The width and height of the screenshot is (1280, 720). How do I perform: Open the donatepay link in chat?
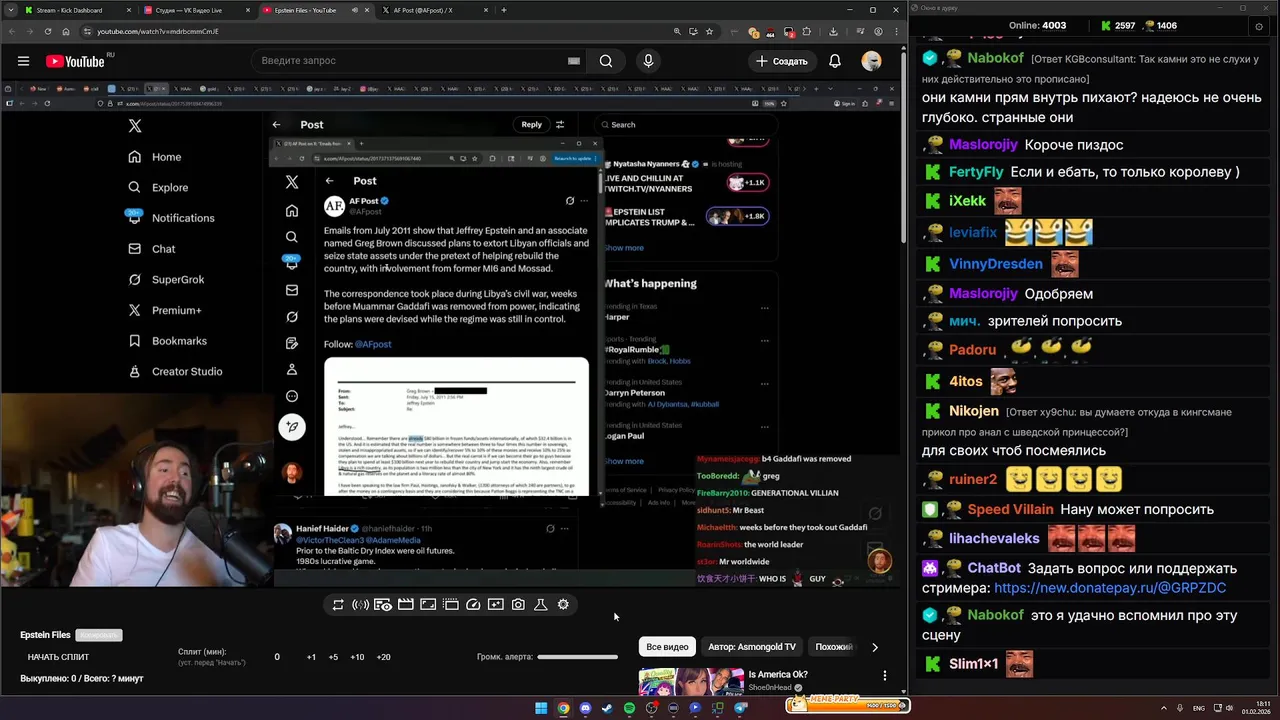(1110, 588)
